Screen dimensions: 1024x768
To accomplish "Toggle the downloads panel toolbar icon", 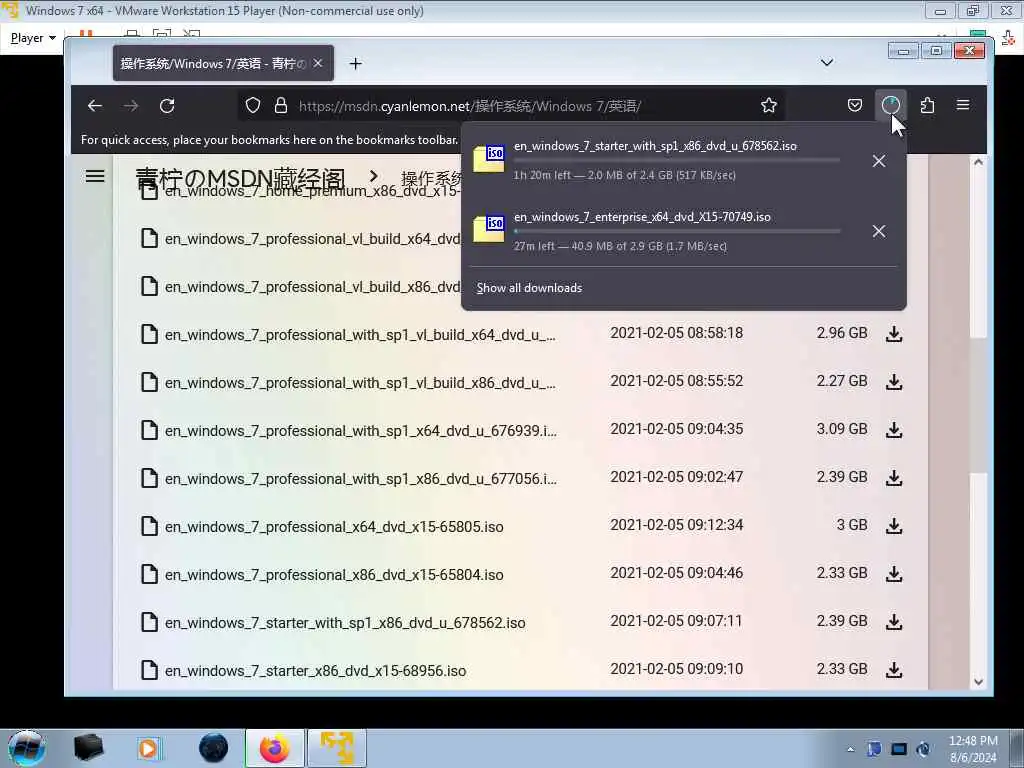I will point(890,105).
